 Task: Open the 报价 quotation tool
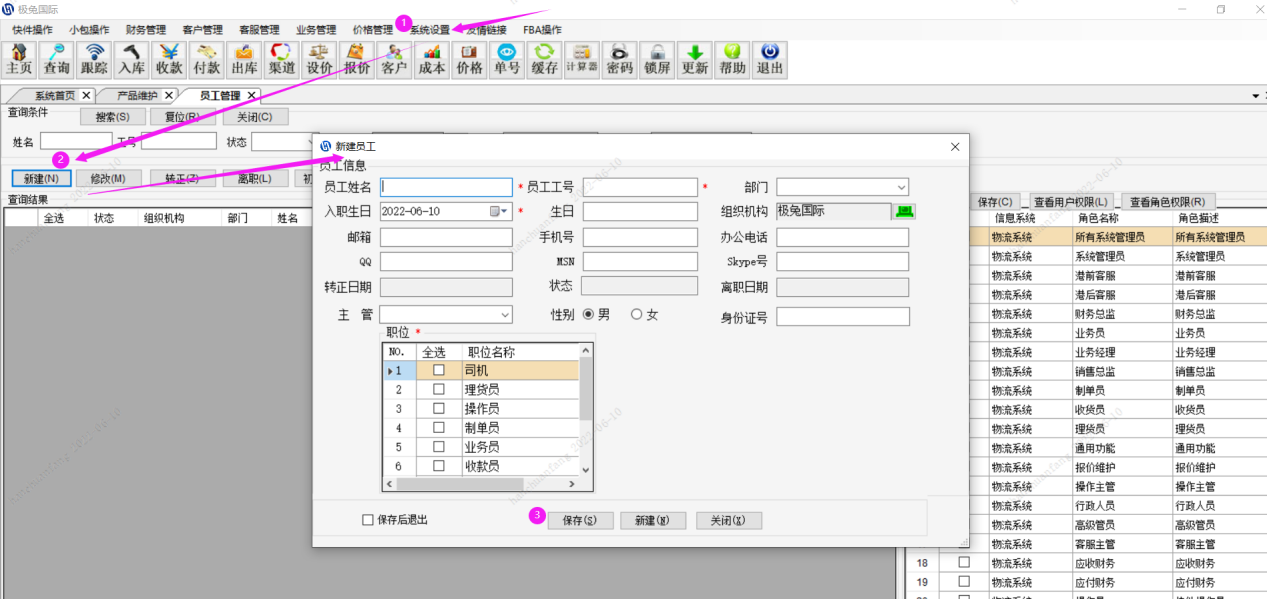click(x=355, y=60)
